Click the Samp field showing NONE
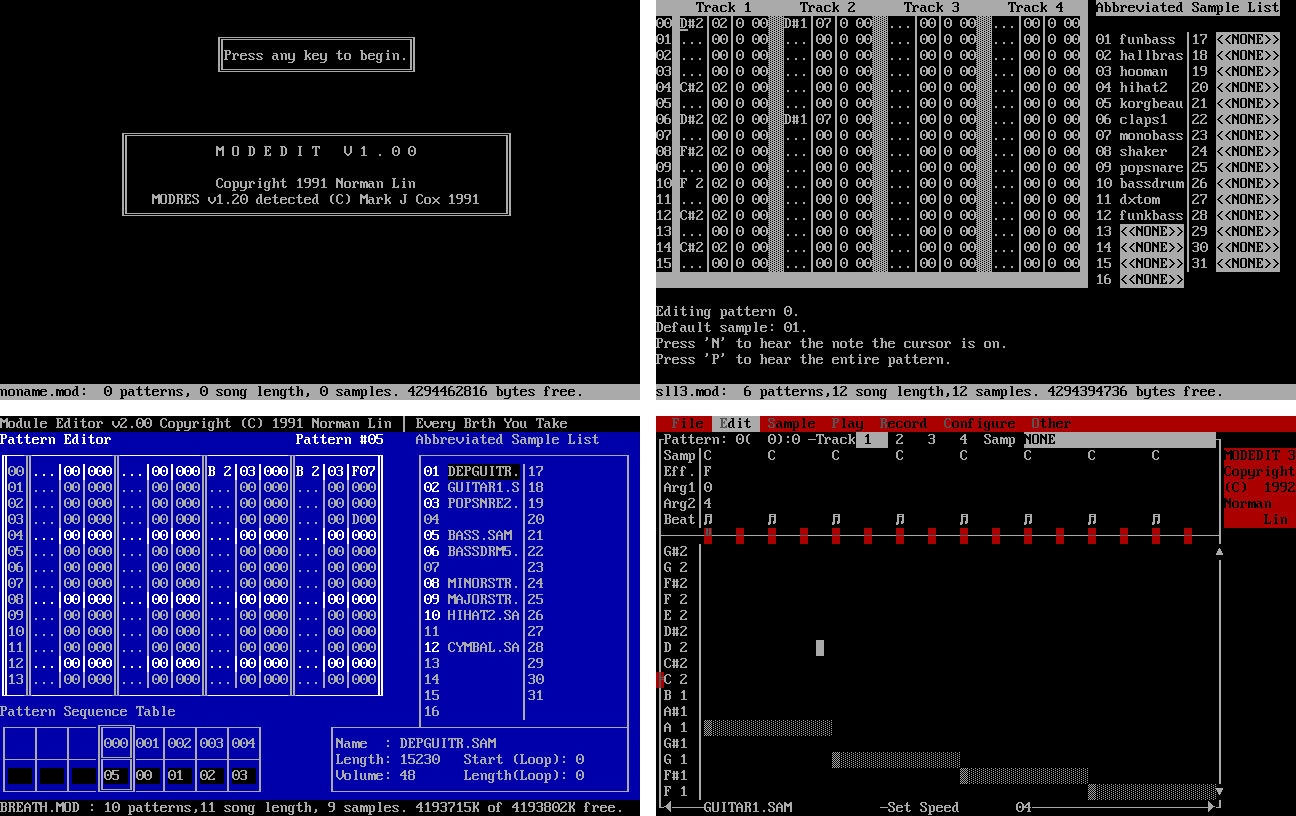 pos(1120,439)
